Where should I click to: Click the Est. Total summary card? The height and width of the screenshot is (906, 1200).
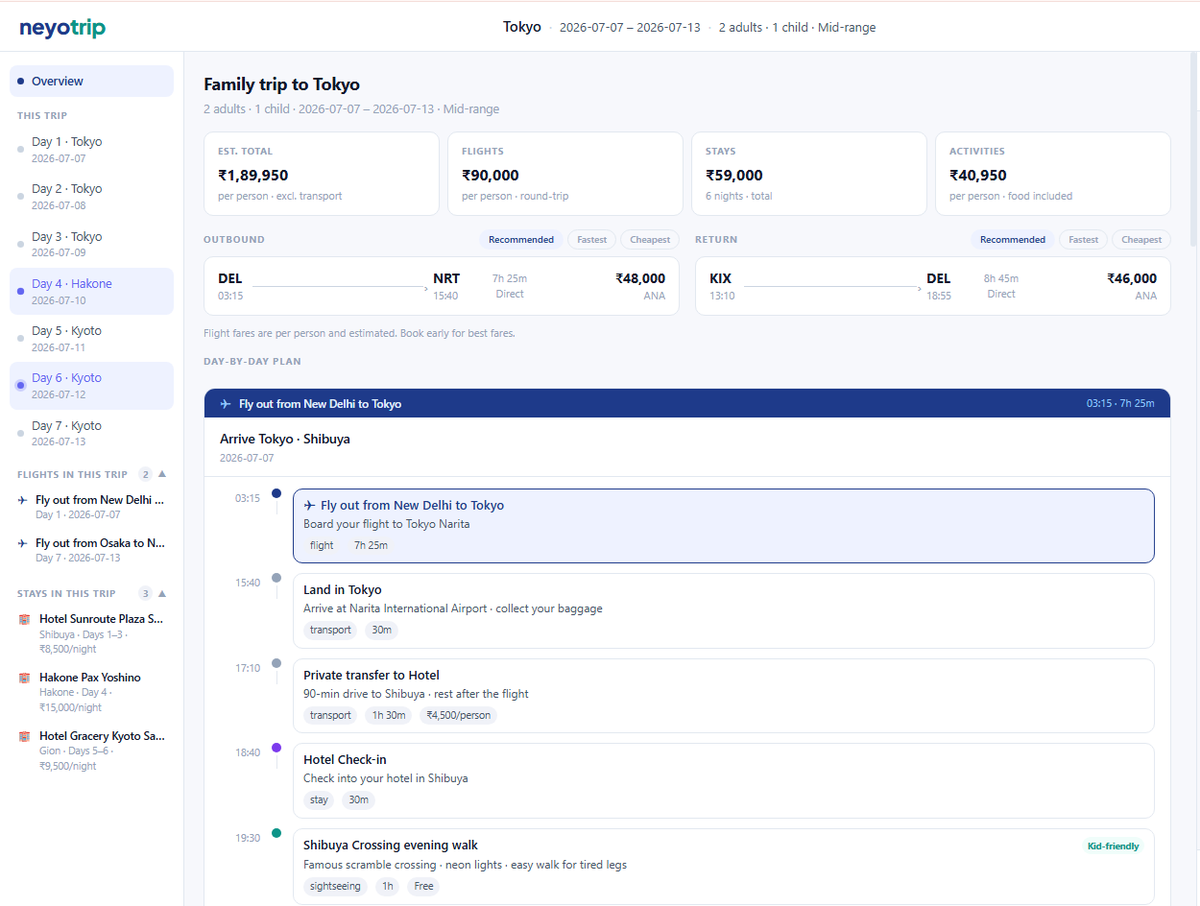coord(321,174)
